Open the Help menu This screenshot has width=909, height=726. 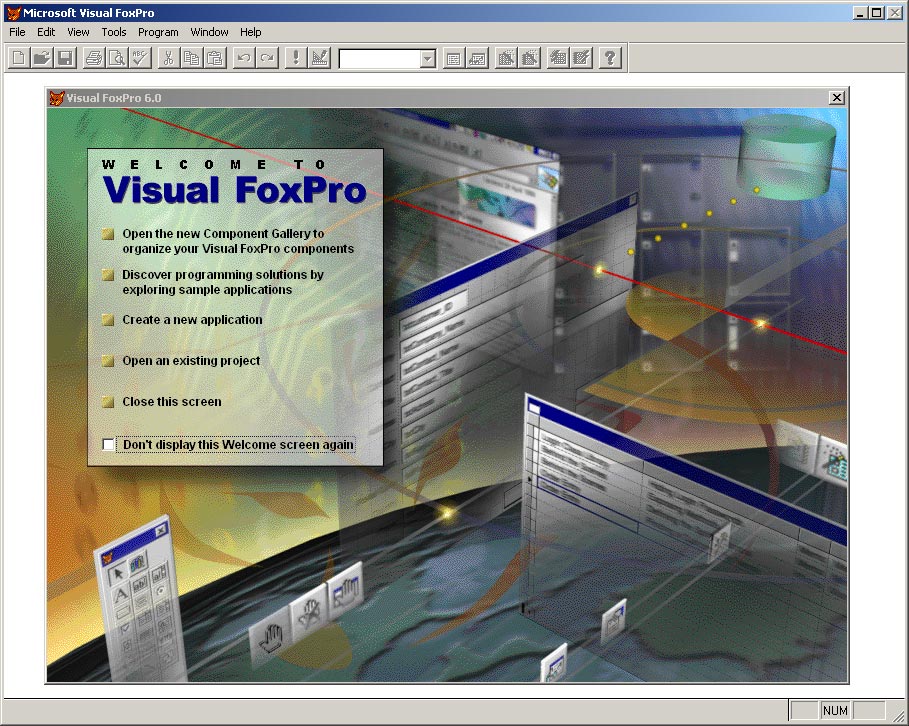(x=250, y=32)
